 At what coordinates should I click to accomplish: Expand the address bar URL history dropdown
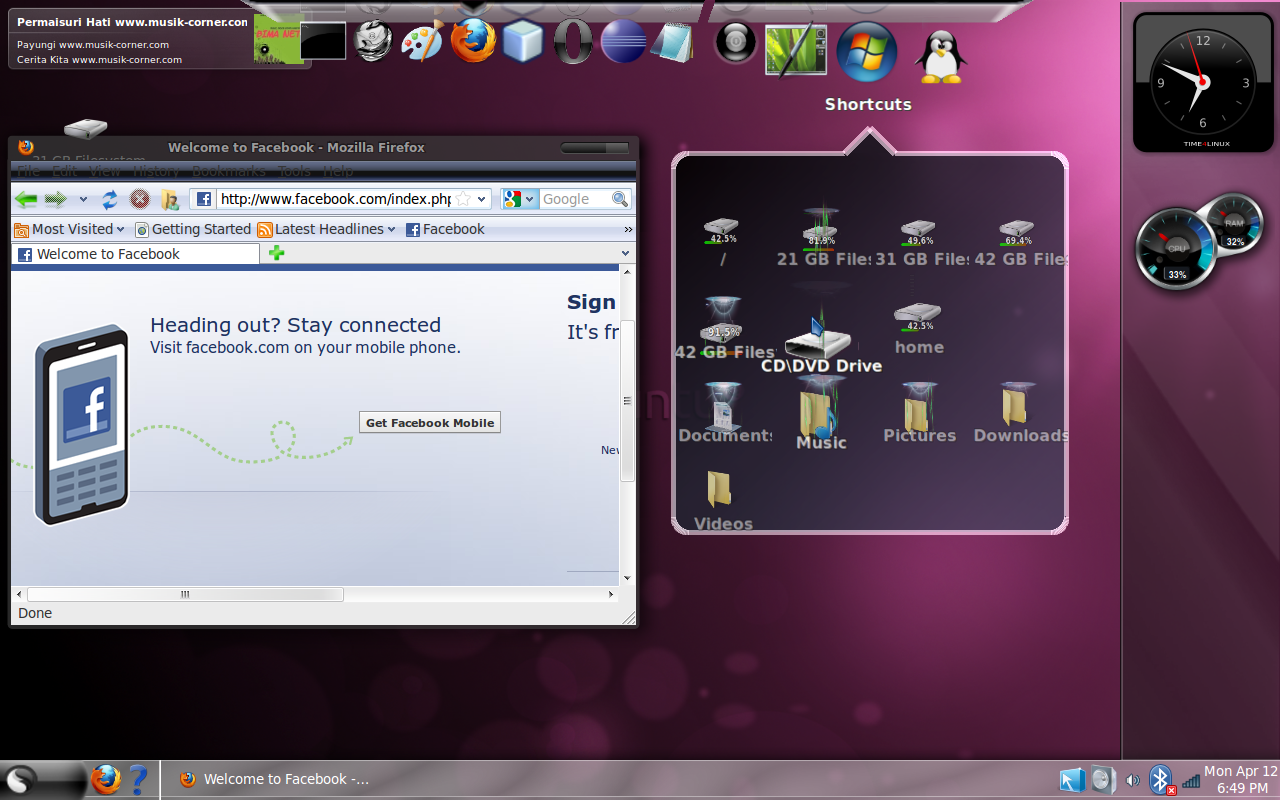pyautogui.click(x=483, y=199)
